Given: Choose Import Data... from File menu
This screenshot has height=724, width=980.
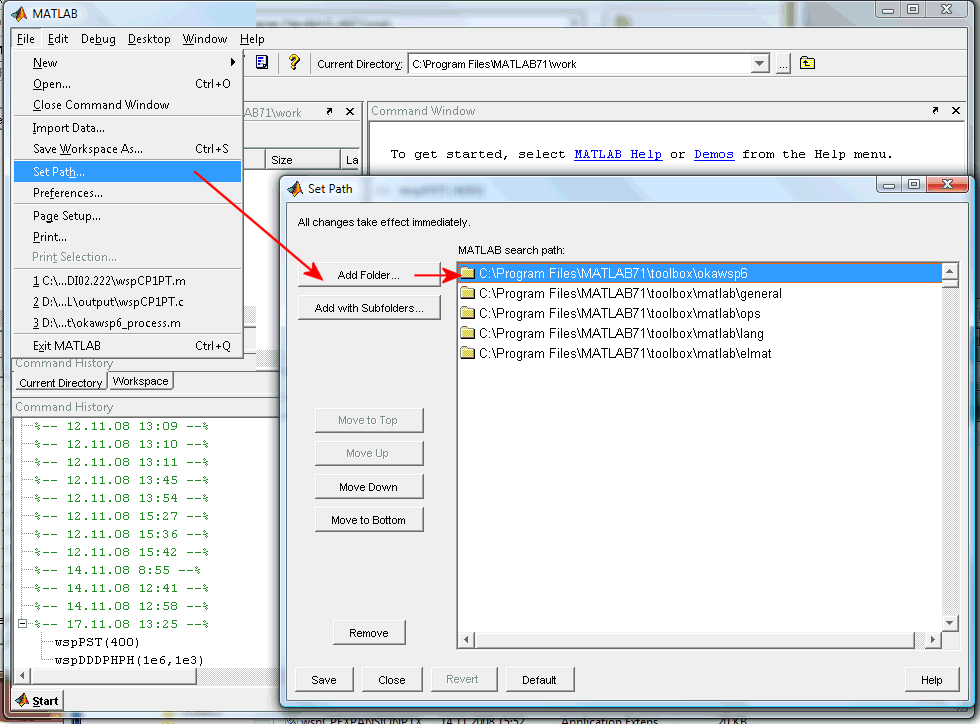Looking at the screenshot, I should 128,128.
